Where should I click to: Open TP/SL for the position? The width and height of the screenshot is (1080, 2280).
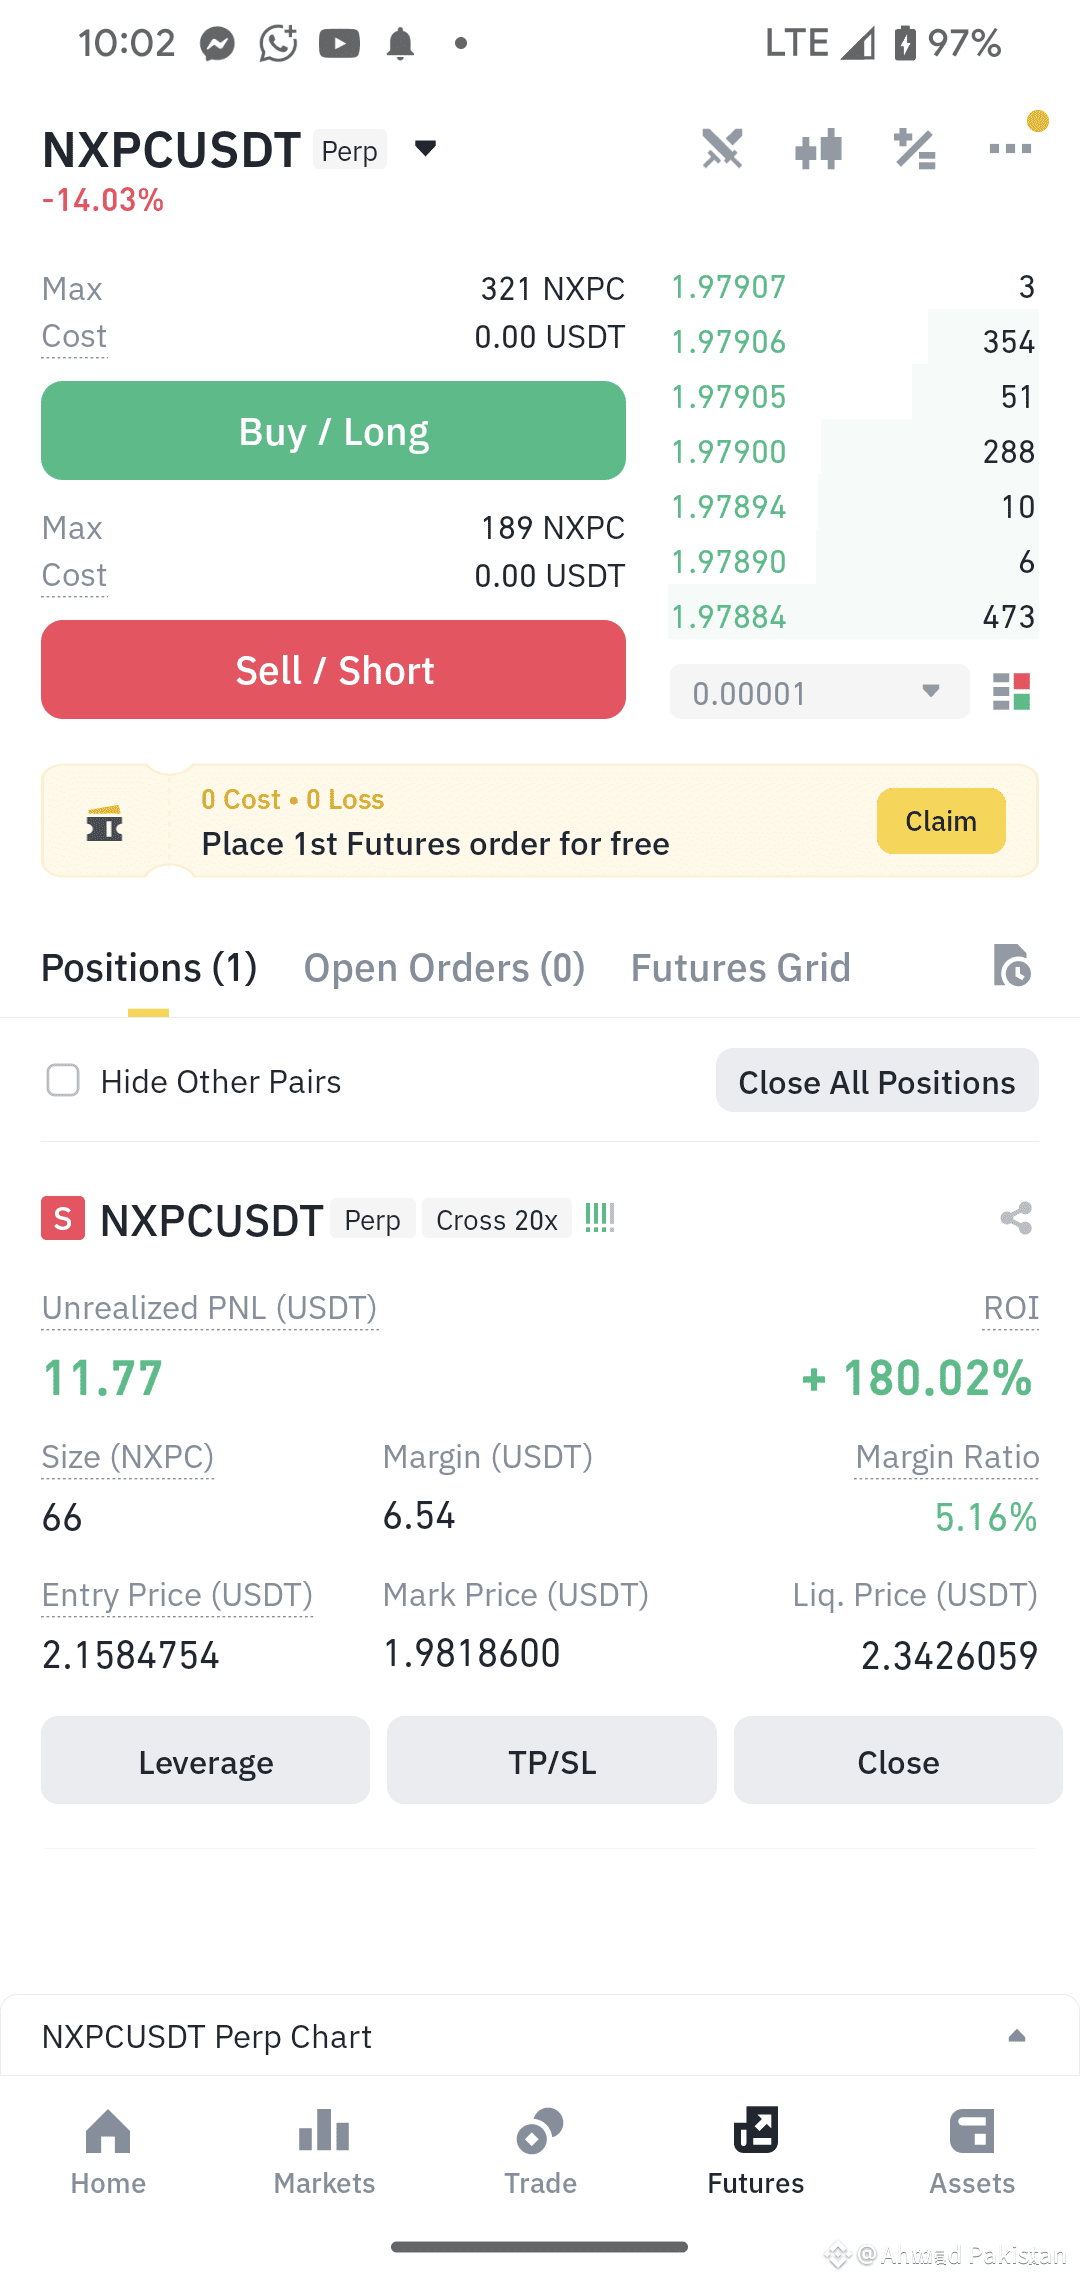552,1761
